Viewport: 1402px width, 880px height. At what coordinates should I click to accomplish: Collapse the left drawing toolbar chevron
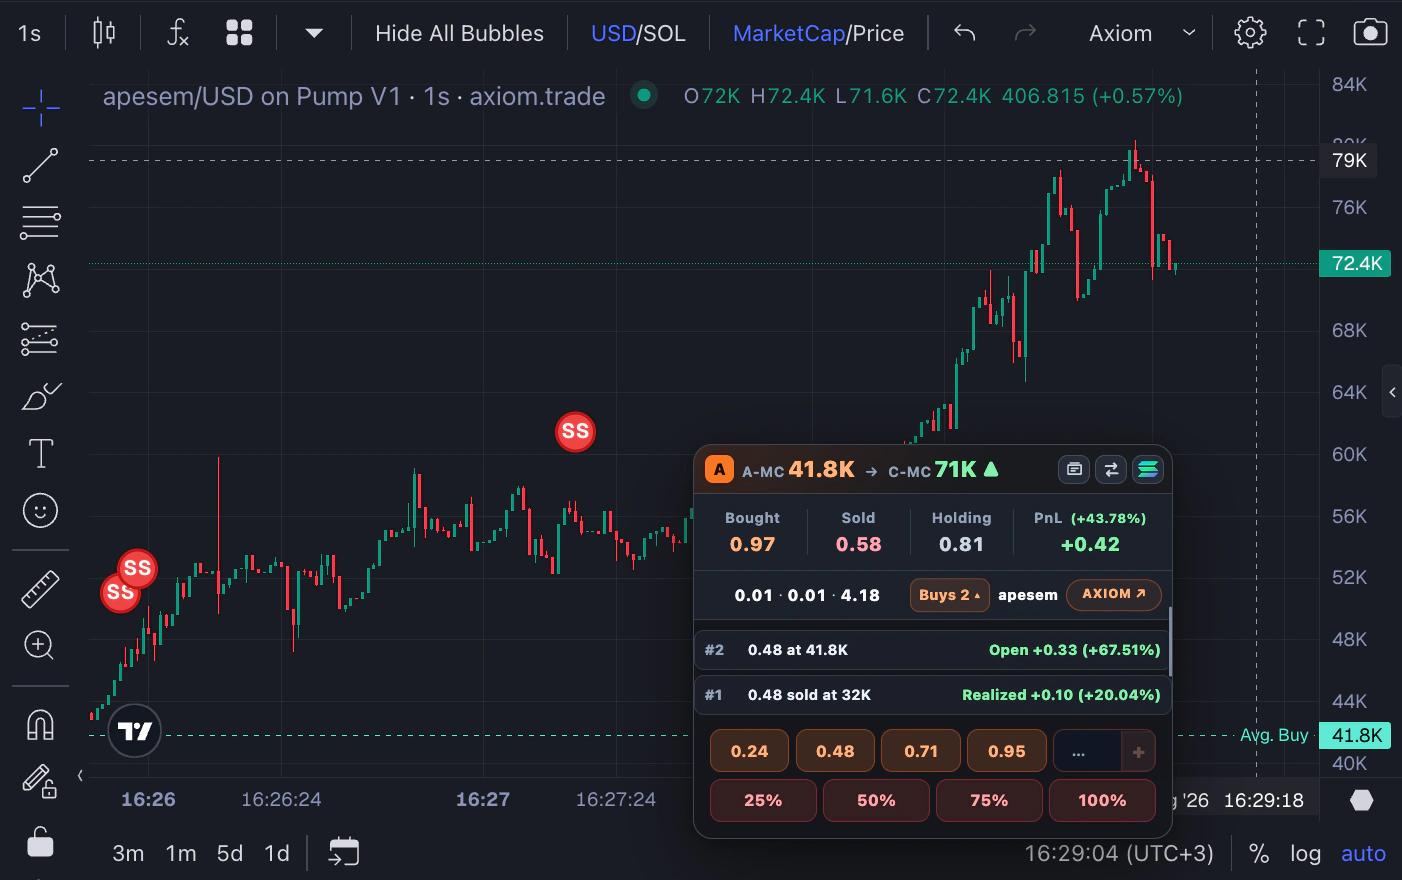[x=80, y=775]
